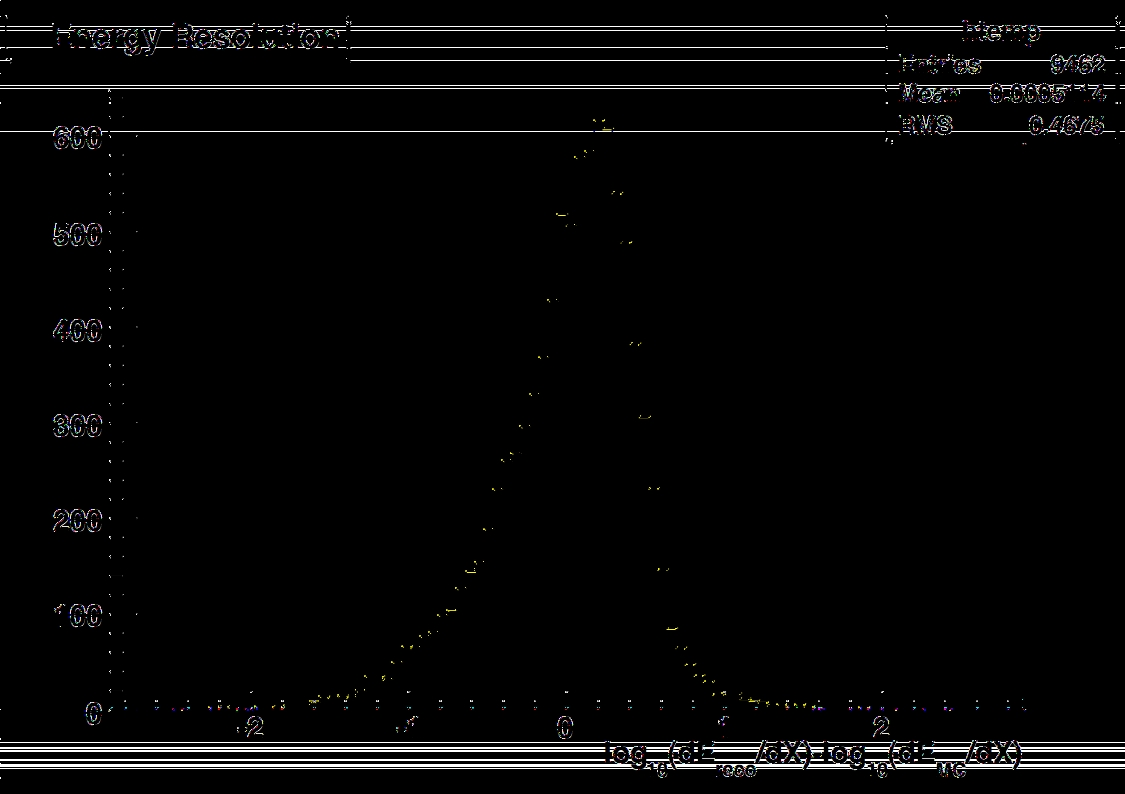Click the histogram's falling right edge near 300
This screenshot has height=794, width=1125.
point(646,415)
